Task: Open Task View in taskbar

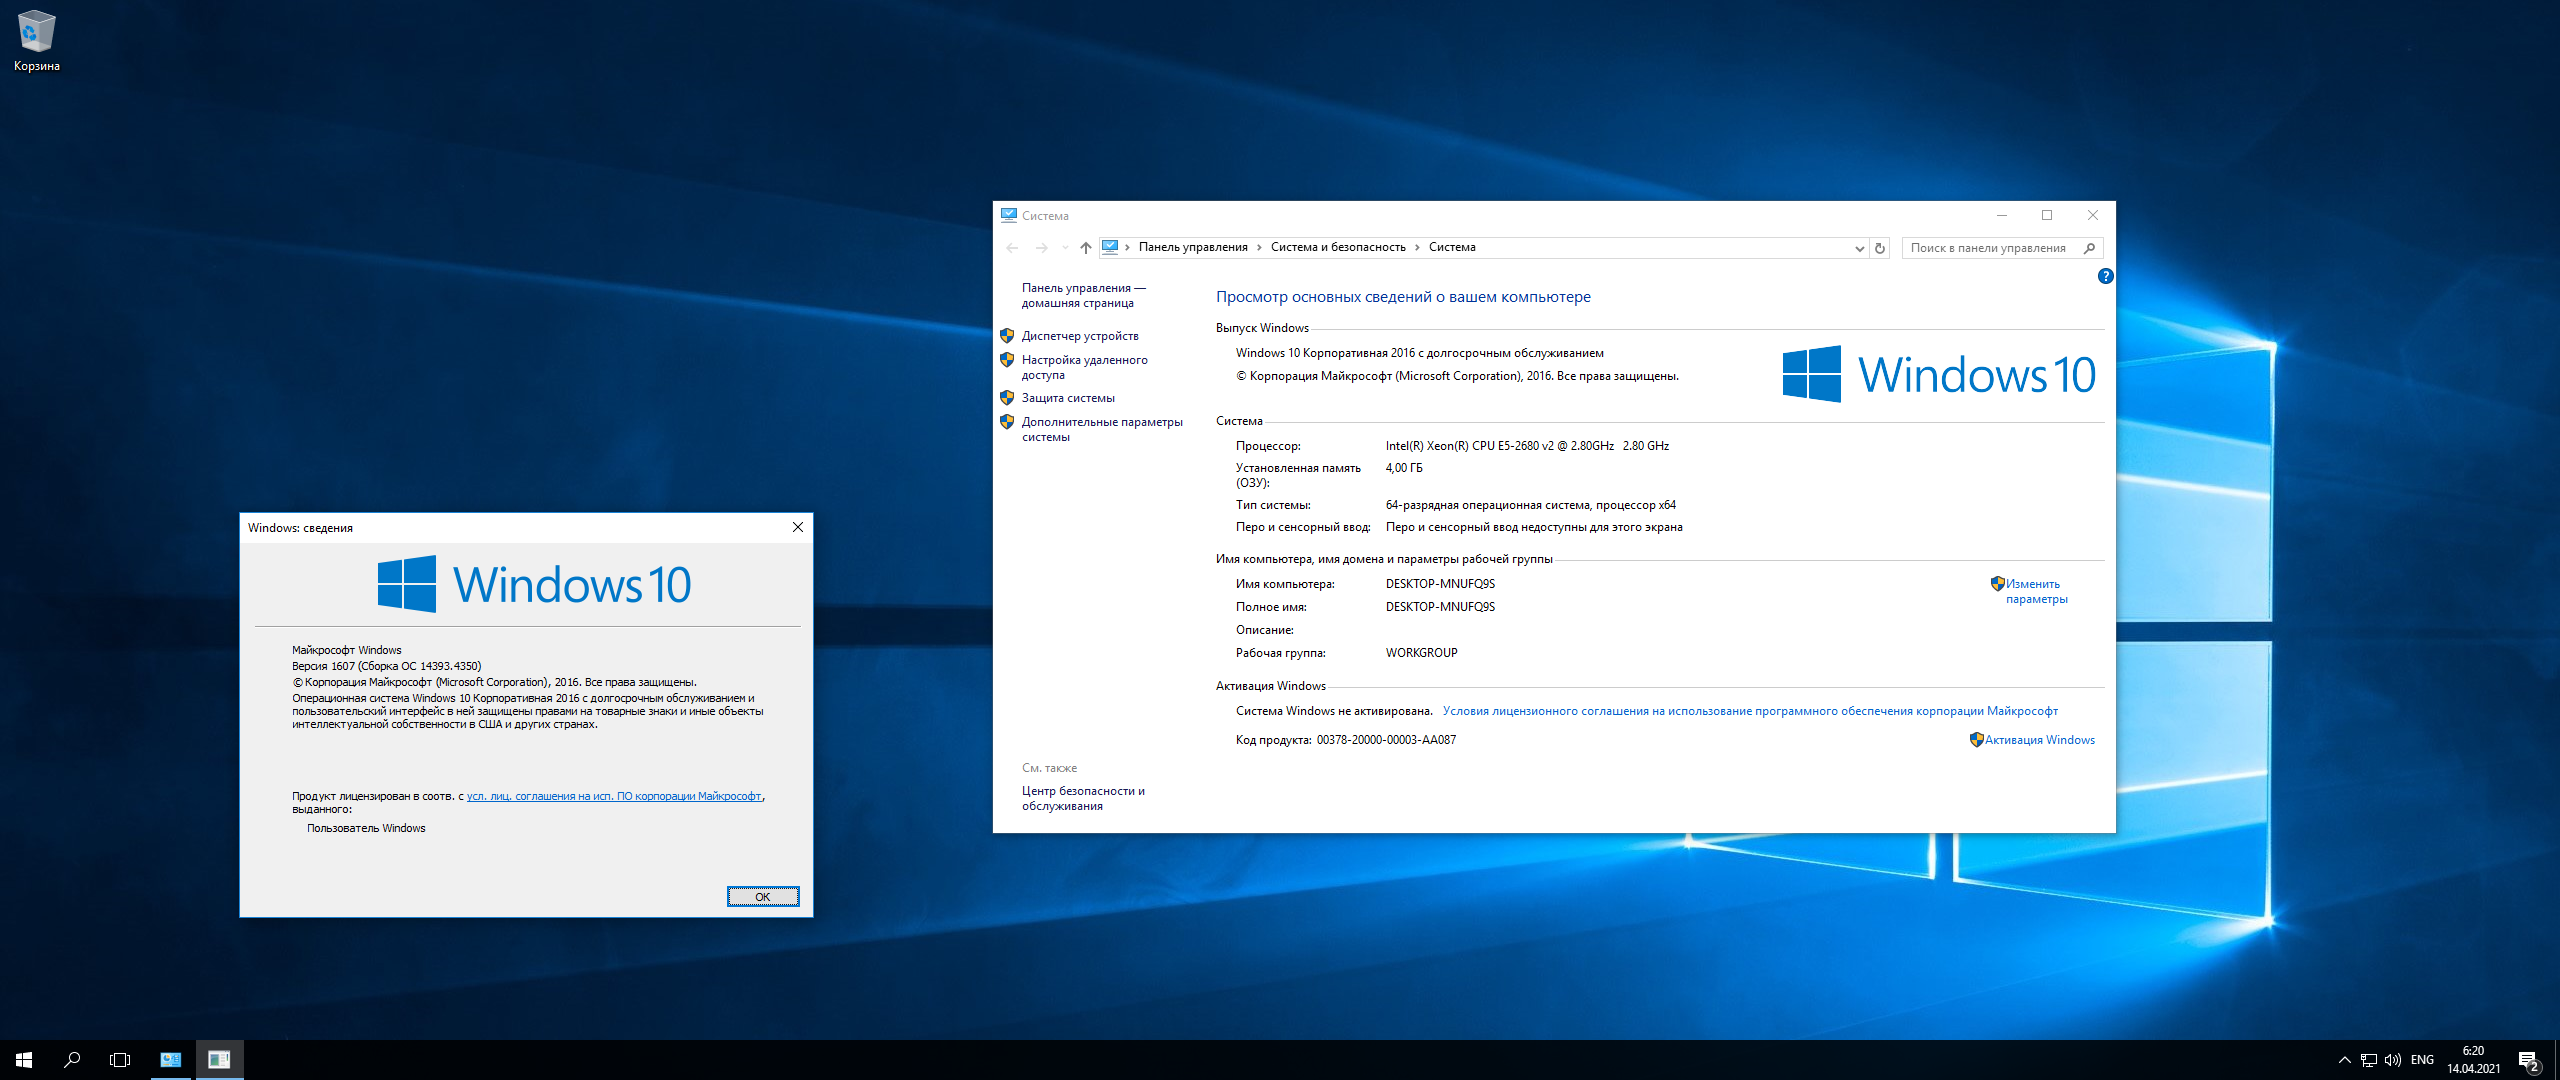Action: (120, 1060)
